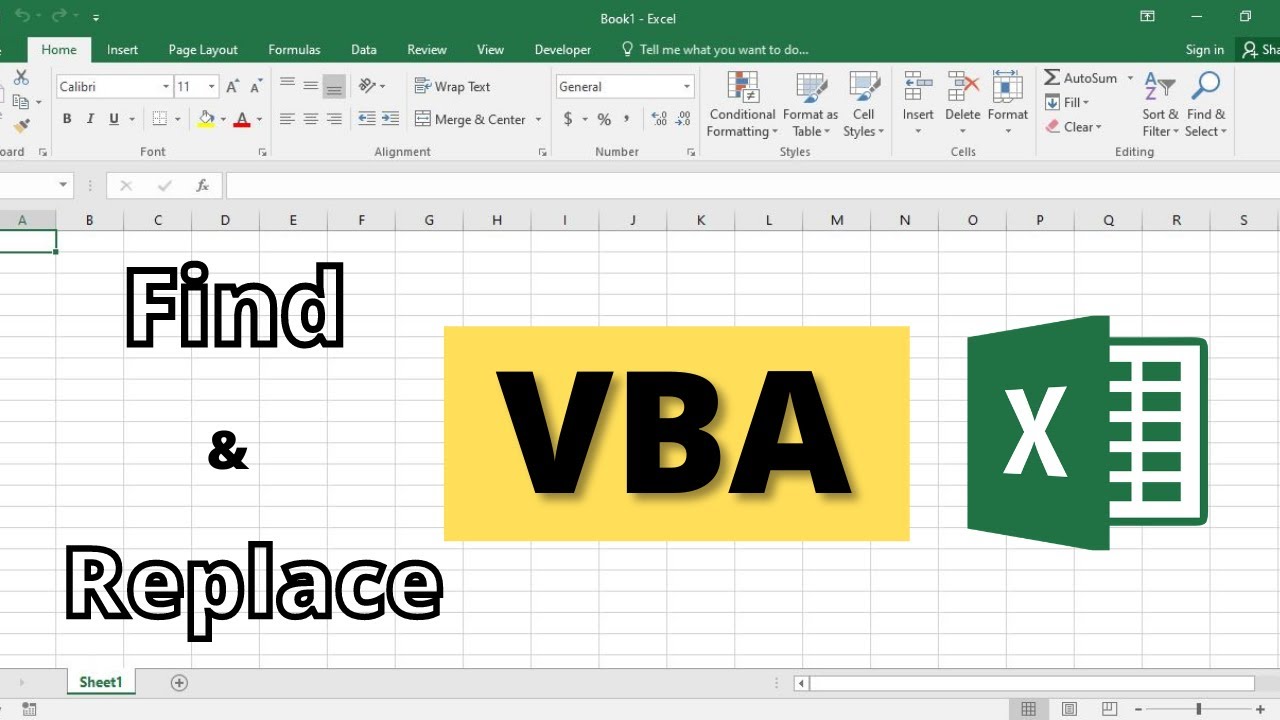Set Bottom Align vertical alignment
The width and height of the screenshot is (1280, 720).
(334, 87)
